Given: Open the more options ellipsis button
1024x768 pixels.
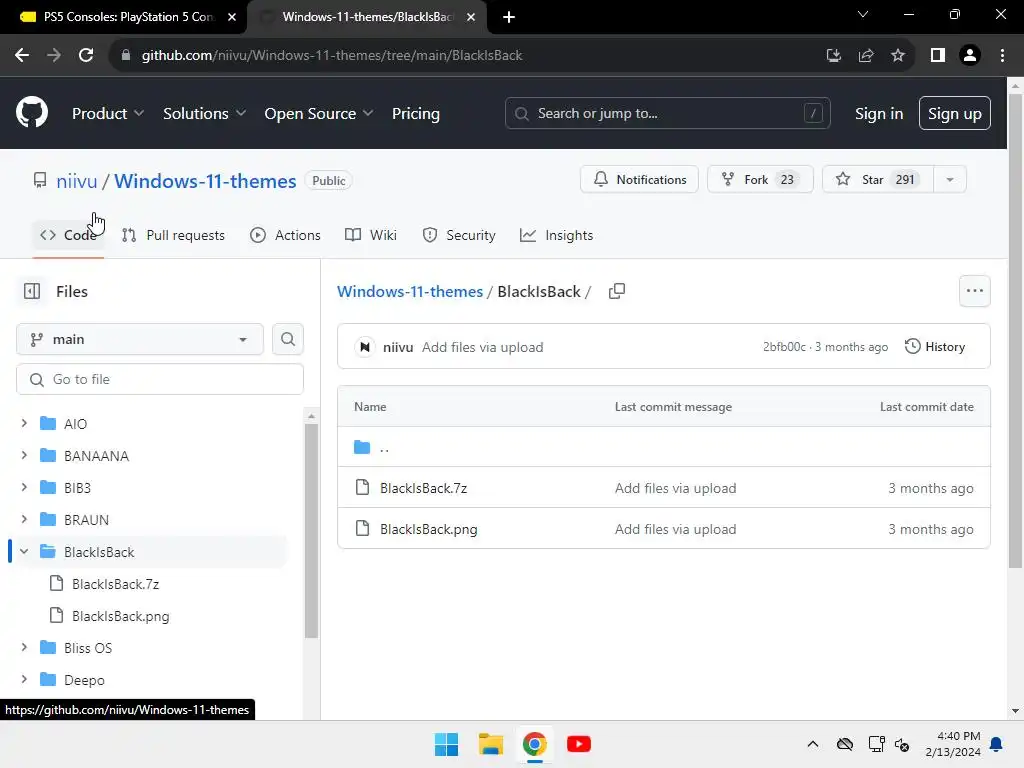Looking at the screenshot, I should click(x=974, y=291).
